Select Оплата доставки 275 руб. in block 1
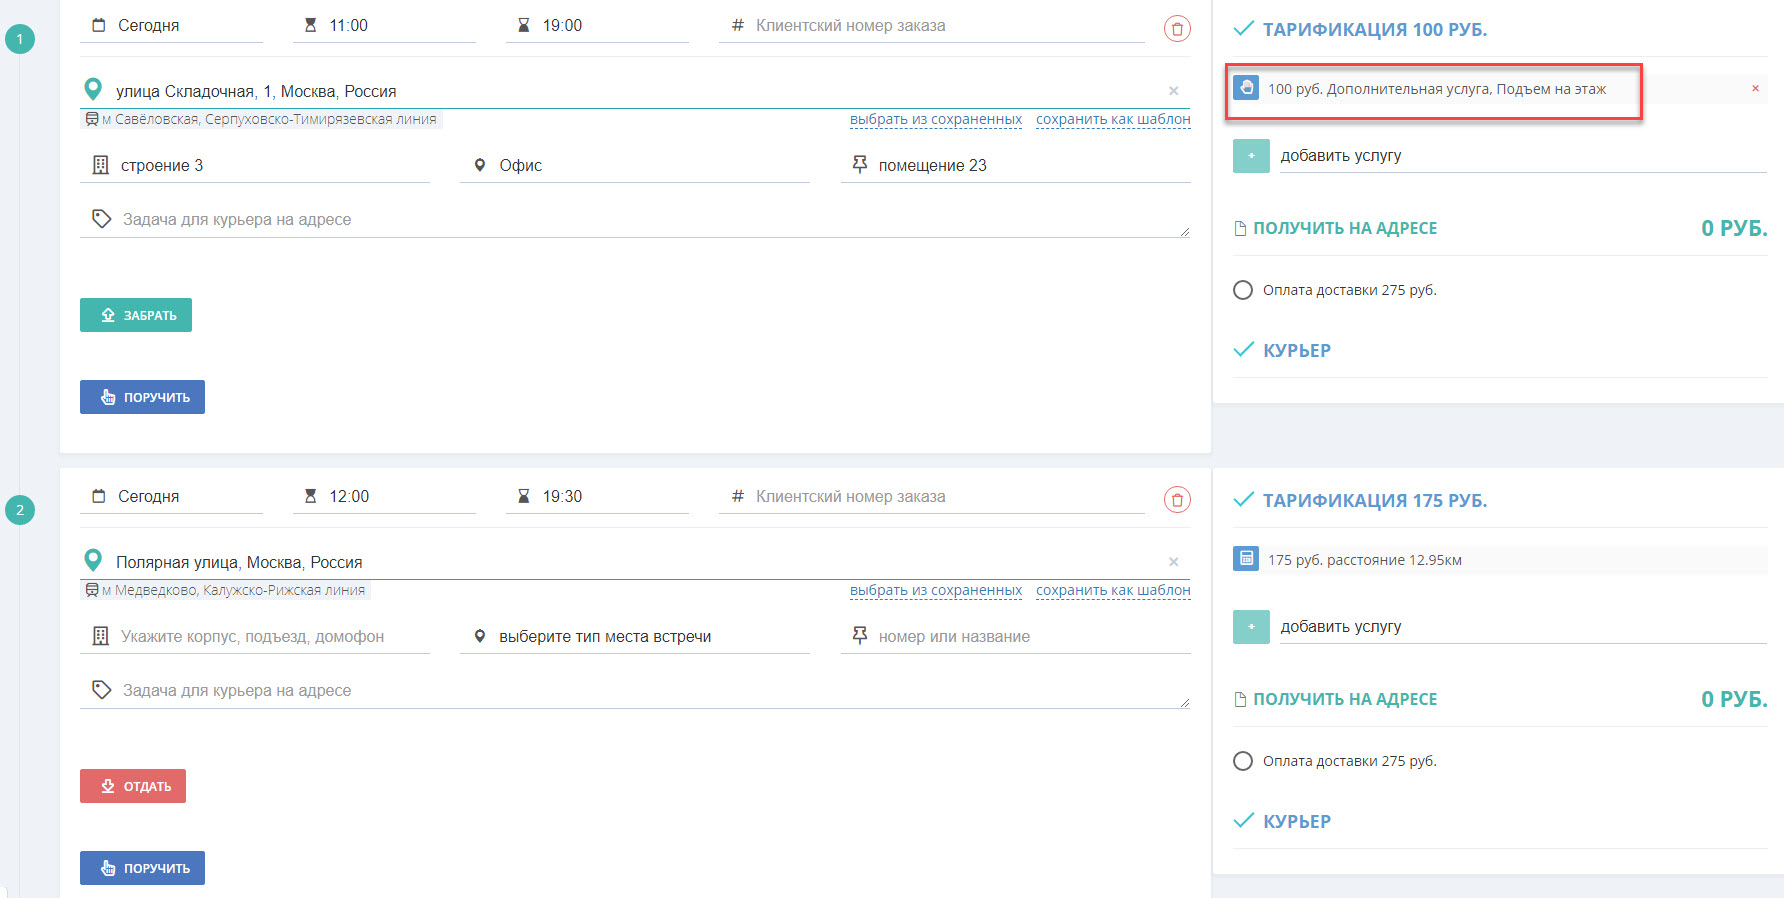 tap(1243, 290)
